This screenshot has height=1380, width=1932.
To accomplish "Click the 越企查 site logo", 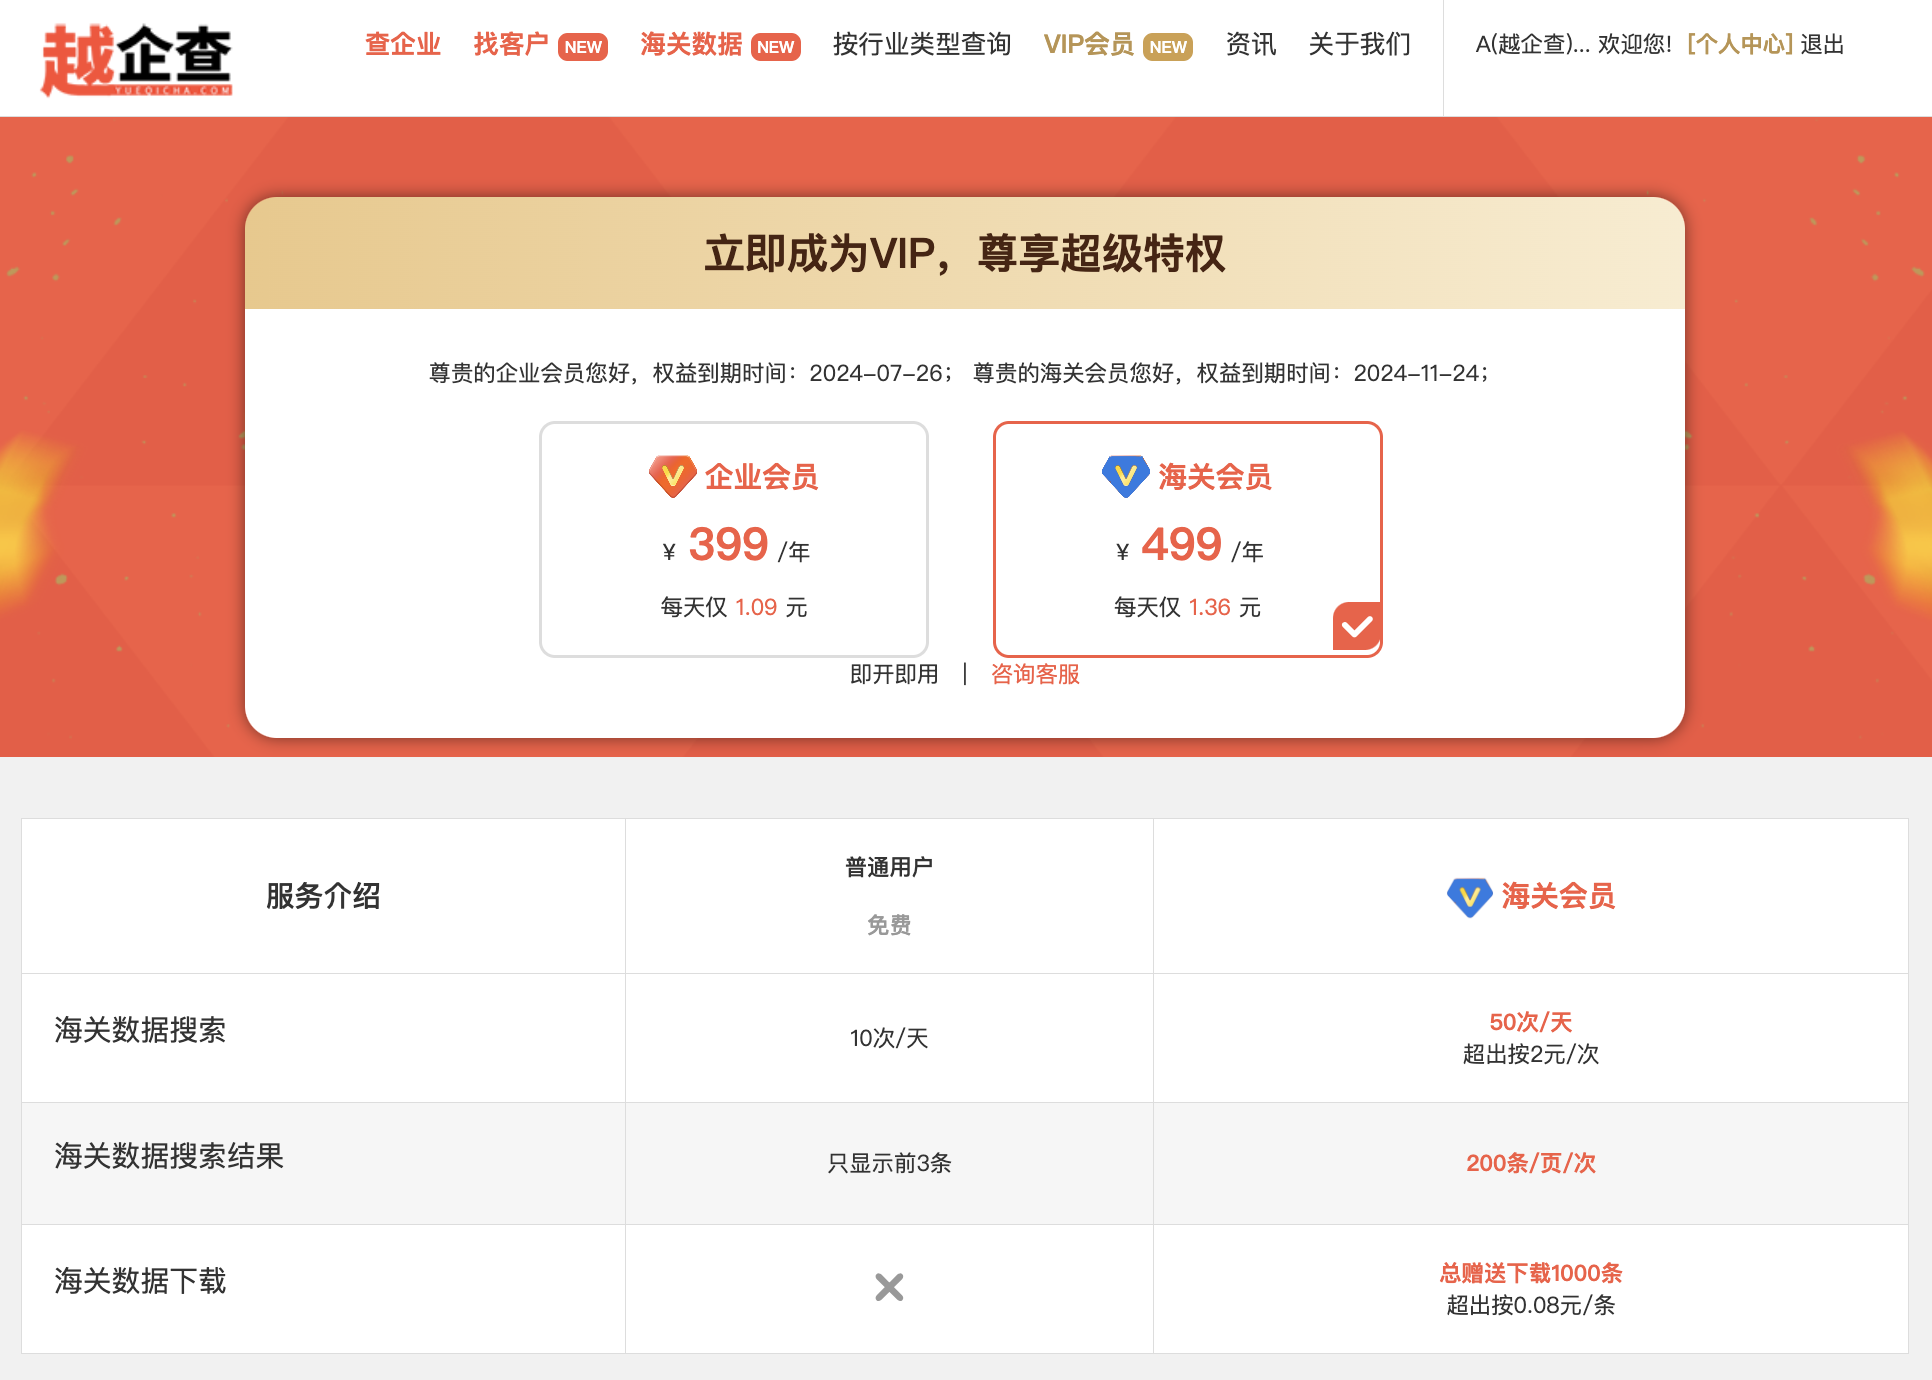I will coord(137,60).
